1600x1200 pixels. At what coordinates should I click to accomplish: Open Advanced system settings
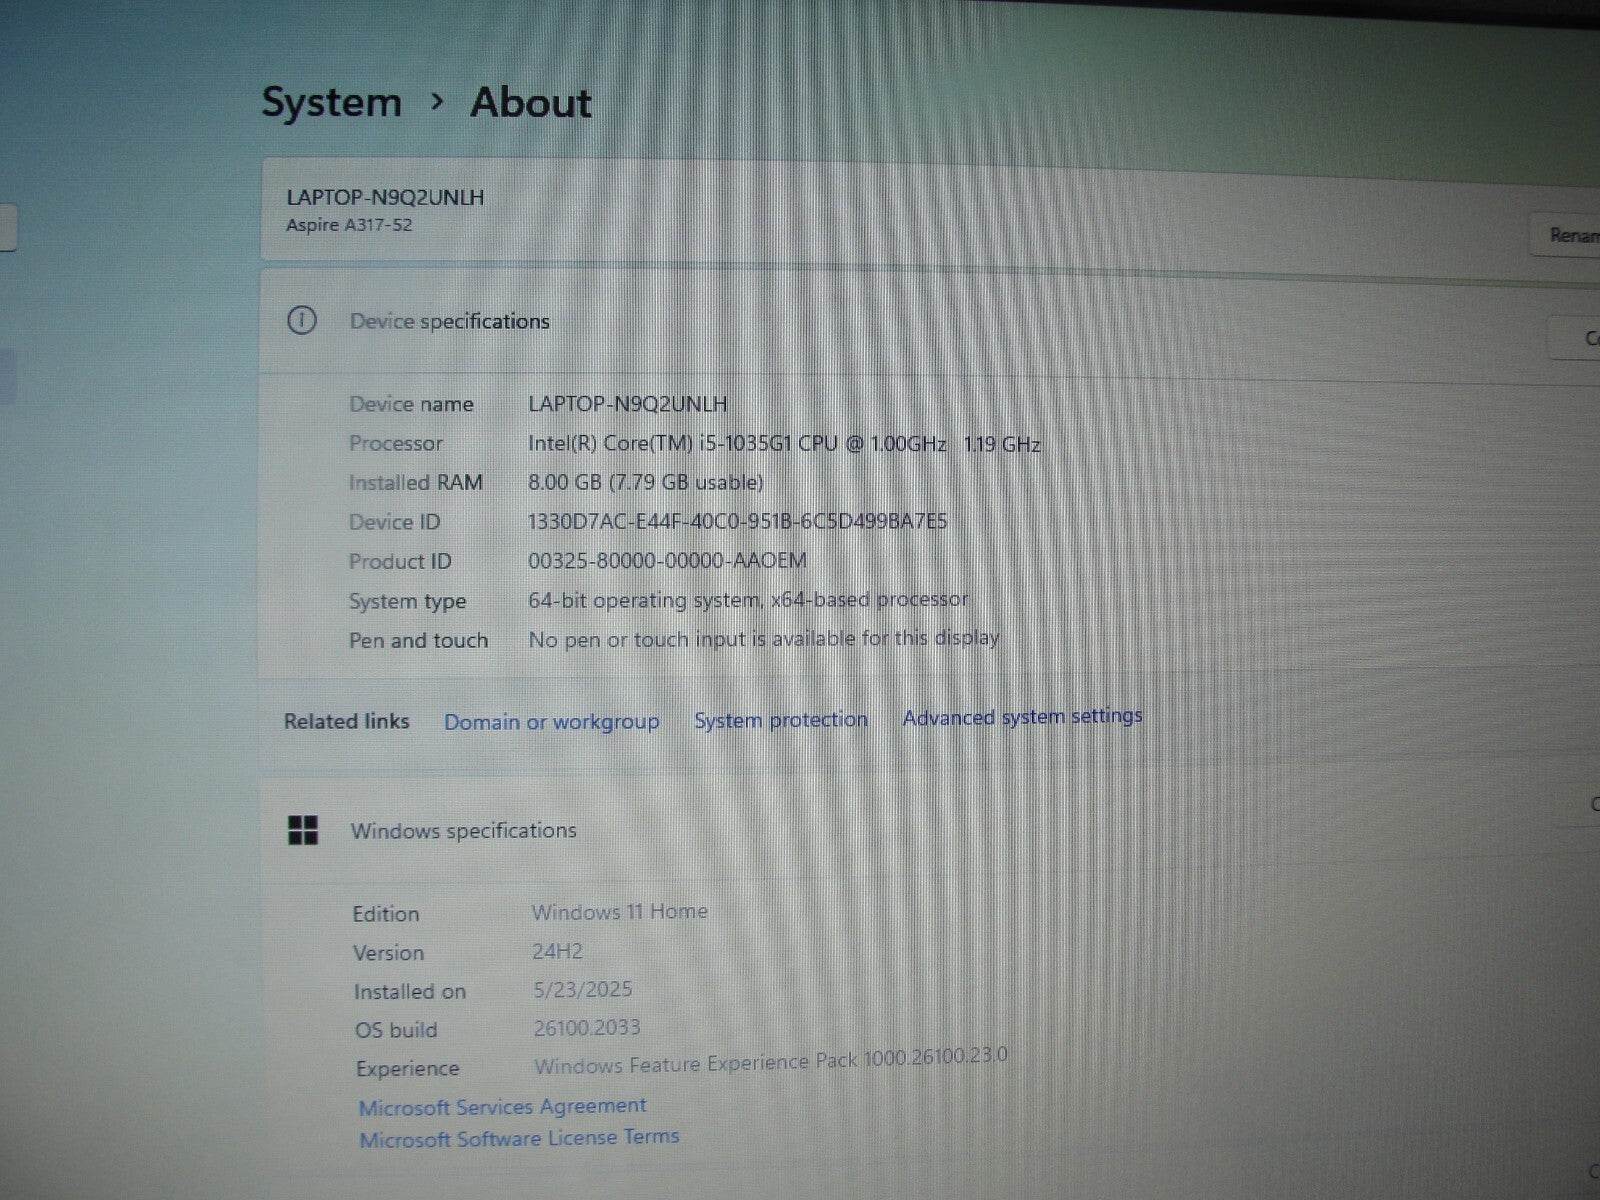1022,716
